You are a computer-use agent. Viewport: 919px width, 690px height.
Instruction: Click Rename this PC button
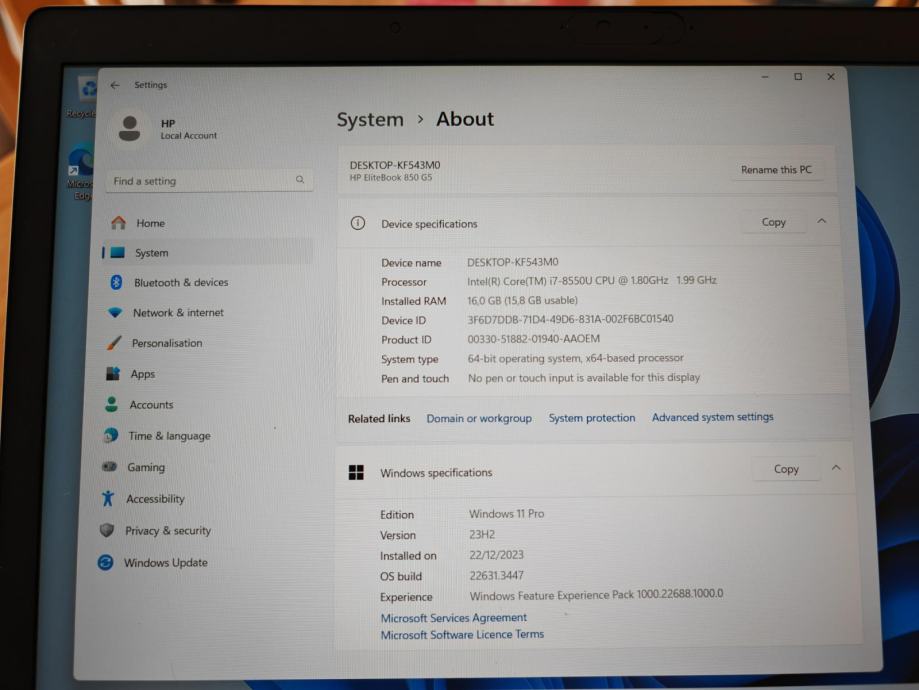(x=776, y=169)
